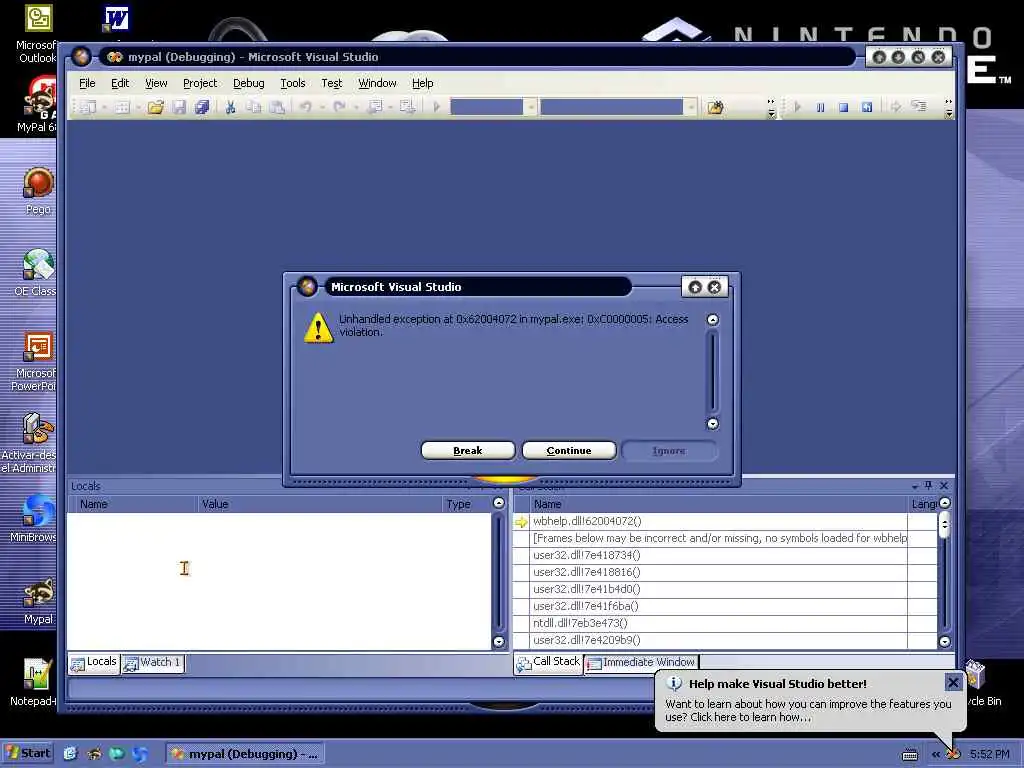
Task: Toggle auto-hide pin on Call Stack panel
Action: point(929,485)
